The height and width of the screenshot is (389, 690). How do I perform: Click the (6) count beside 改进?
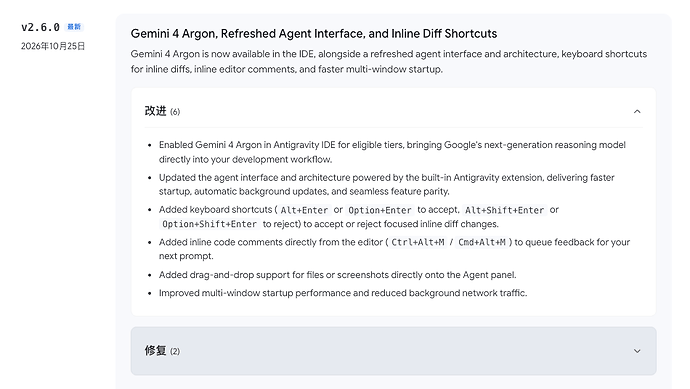(x=175, y=112)
